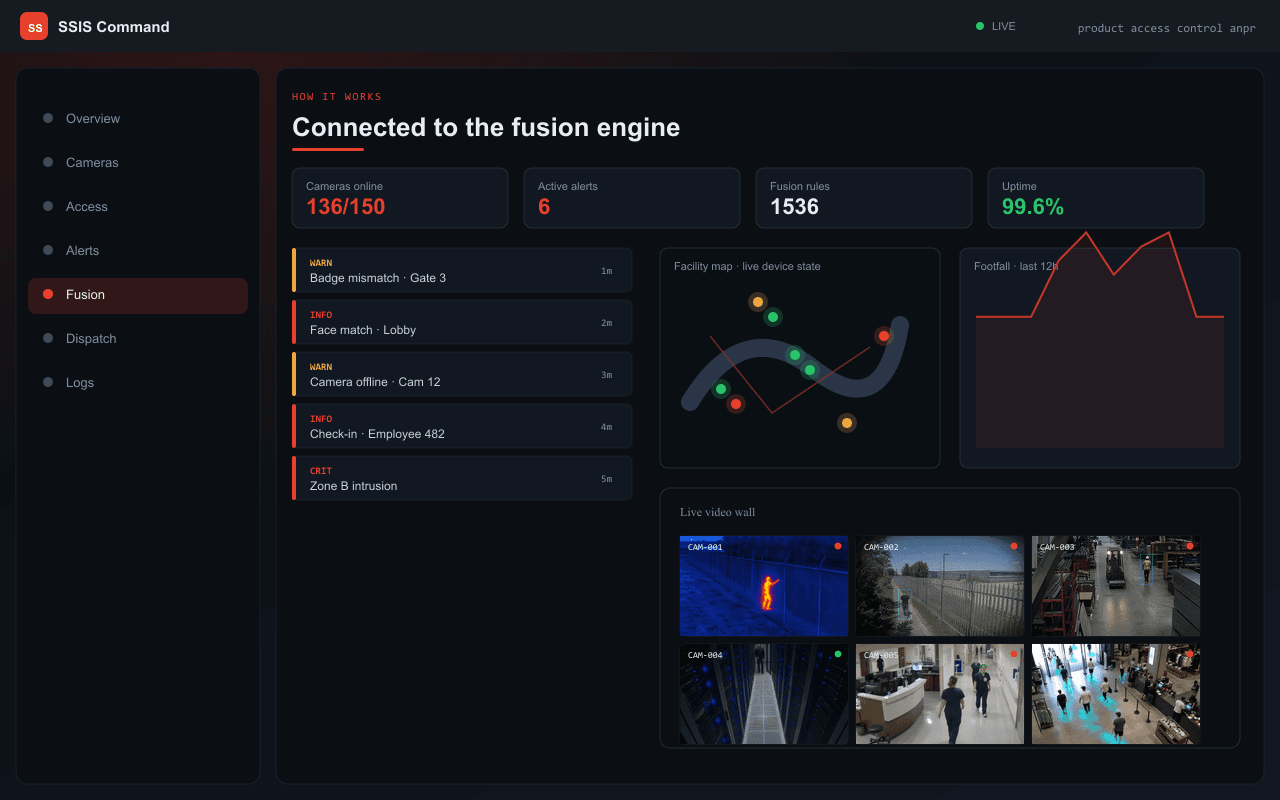This screenshot has width=1280, height=800.
Task: Open the Badge mismatch · Gate 3 alert
Action: [x=462, y=270]
